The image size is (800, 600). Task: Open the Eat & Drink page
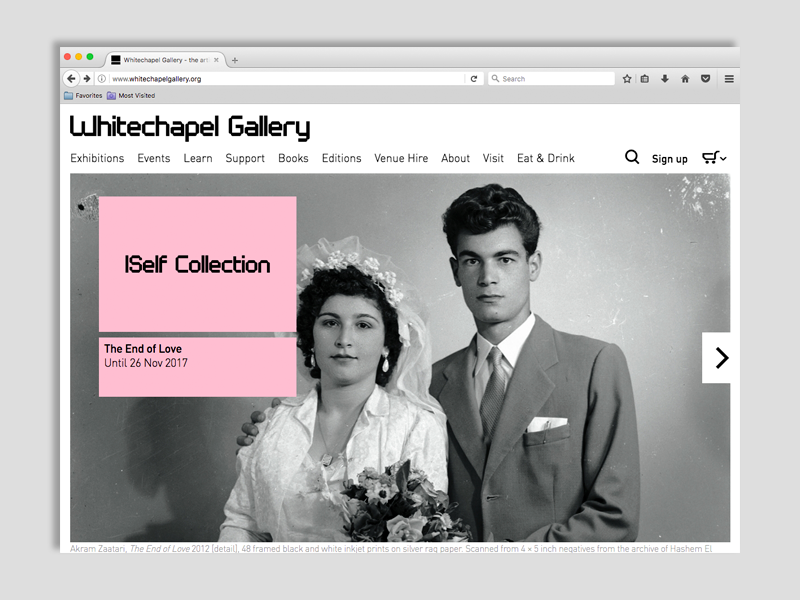coord(546,158)
